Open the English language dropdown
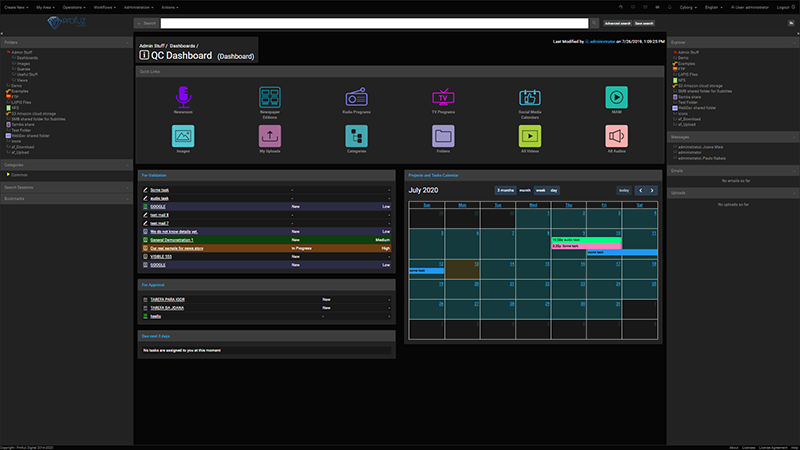The image size is (800, 450). pyautogui.click(x=713, y=6)
